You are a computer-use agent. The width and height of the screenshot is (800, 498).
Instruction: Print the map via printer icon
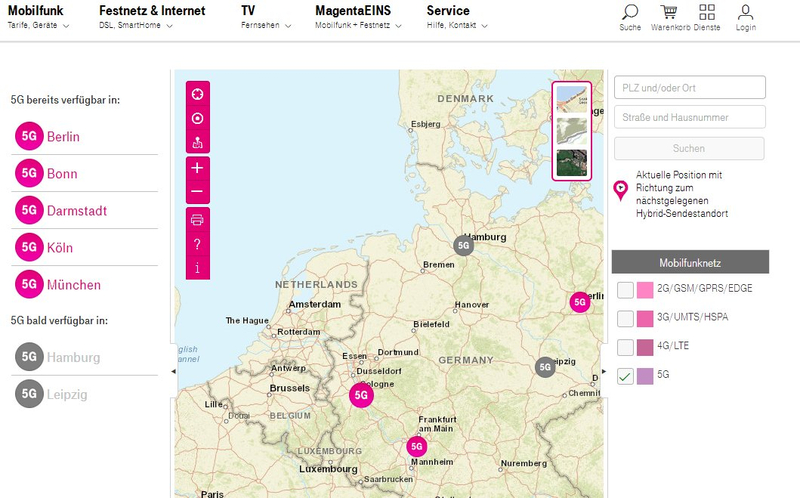point(197,220)
